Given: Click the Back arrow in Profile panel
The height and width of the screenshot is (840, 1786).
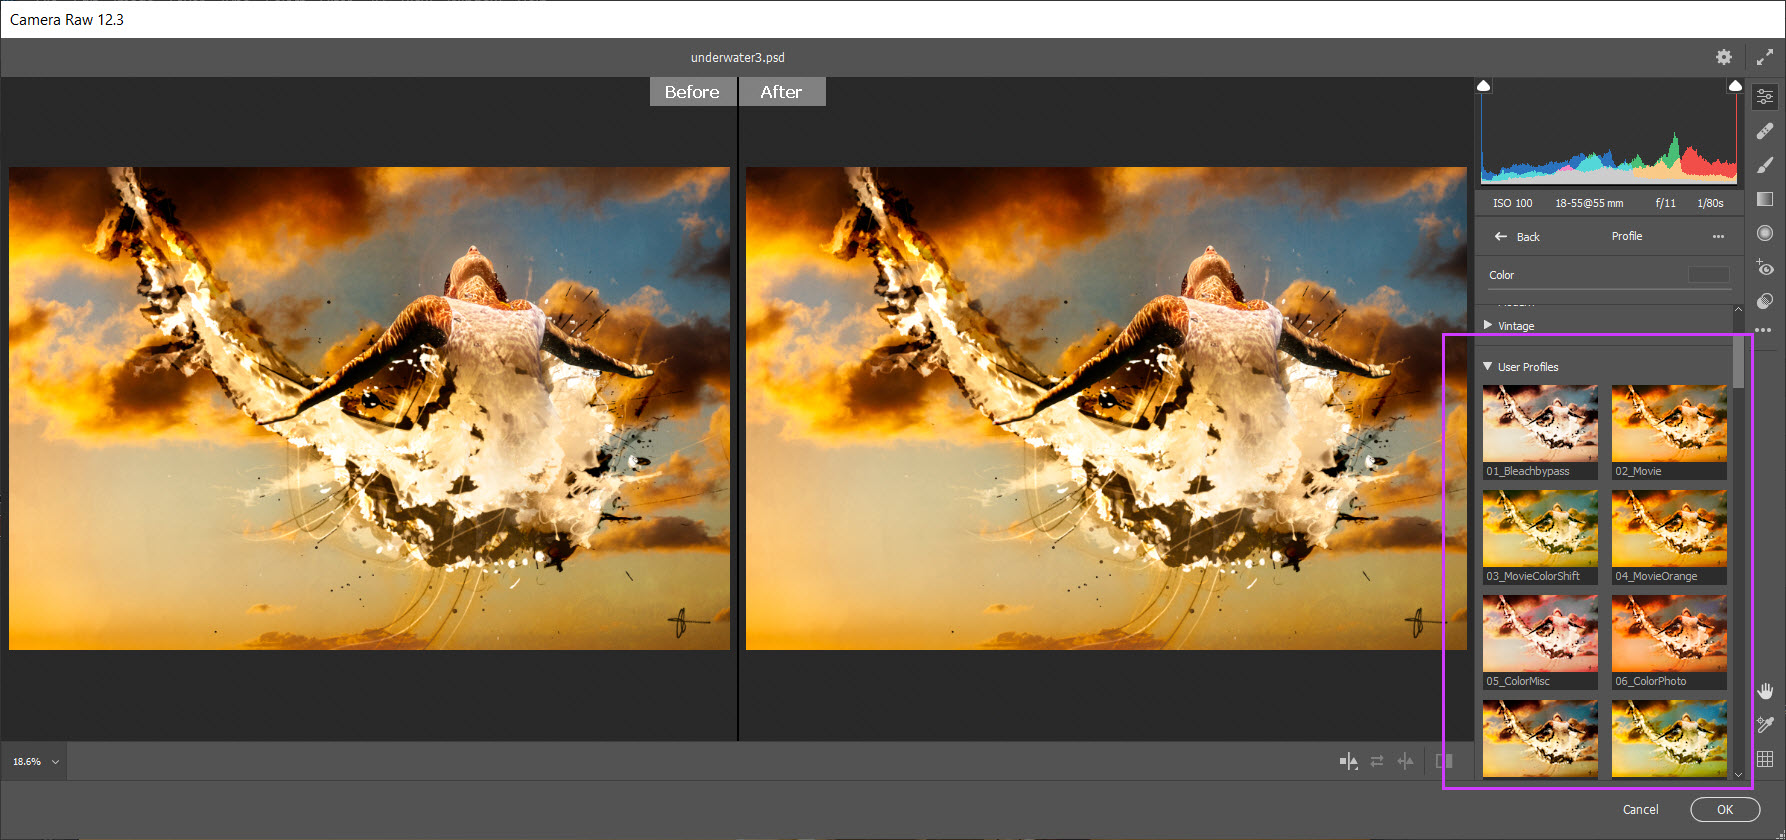Looking at the screenshot, I should tap(1500, 237).
